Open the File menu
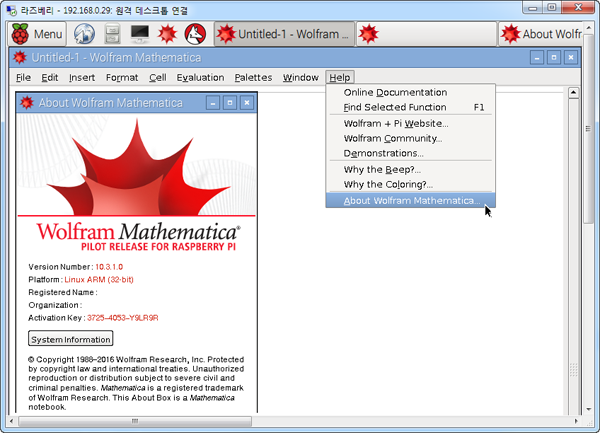Viewport: 600px width, 433px height. (23, 78)
